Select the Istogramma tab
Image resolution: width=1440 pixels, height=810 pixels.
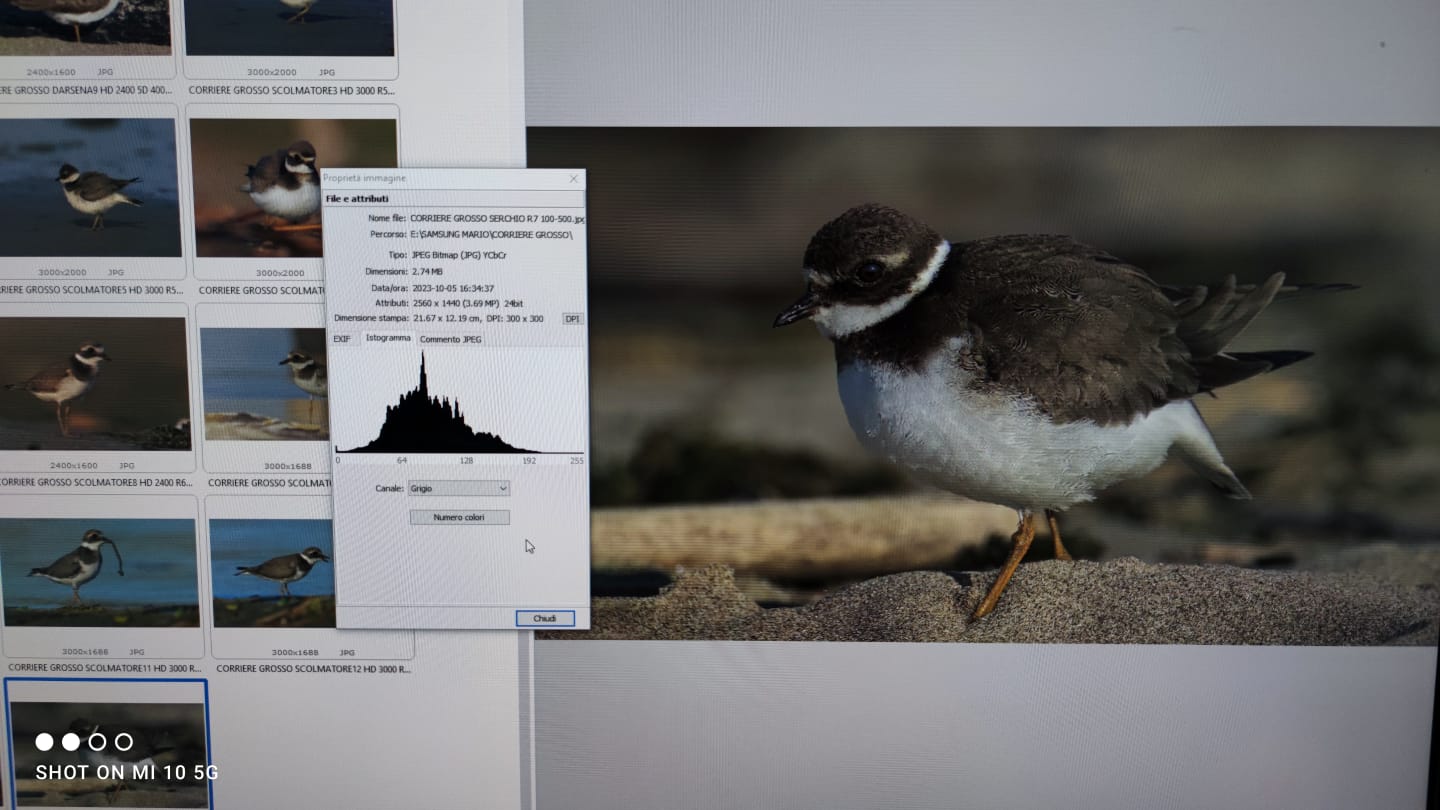coord(388,338)
